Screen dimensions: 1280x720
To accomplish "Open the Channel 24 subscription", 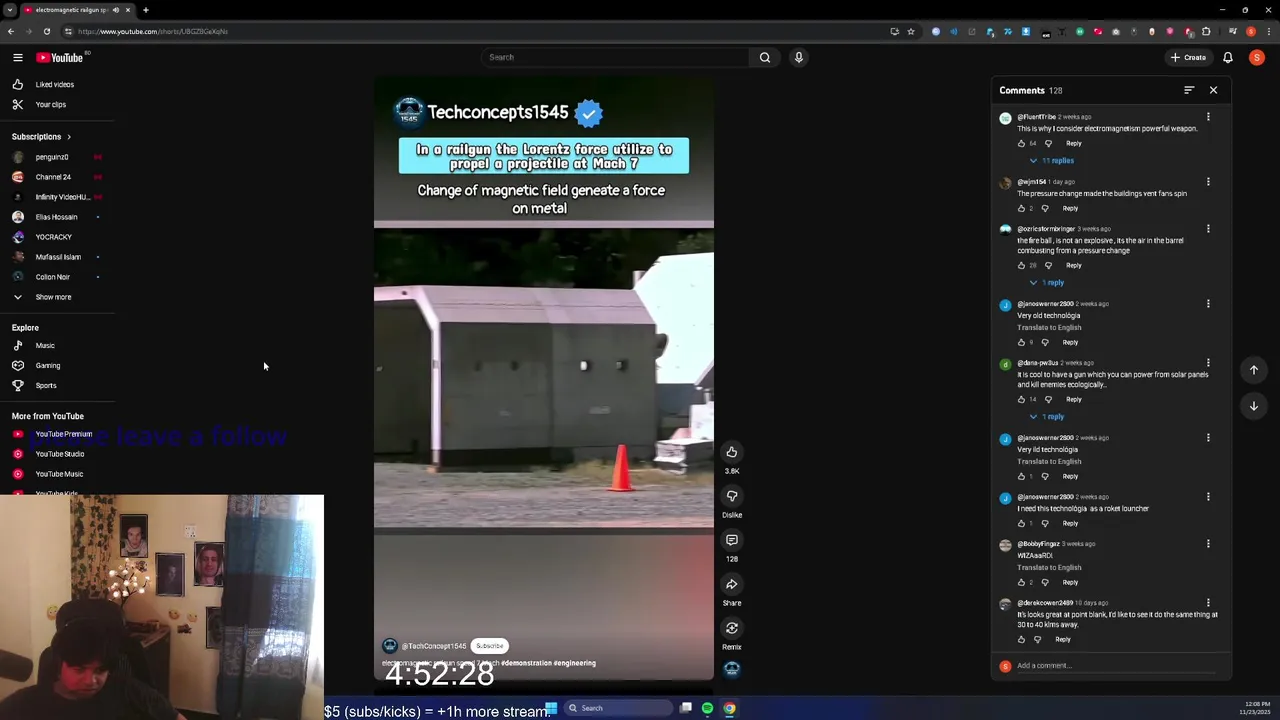I will [57, 177].
